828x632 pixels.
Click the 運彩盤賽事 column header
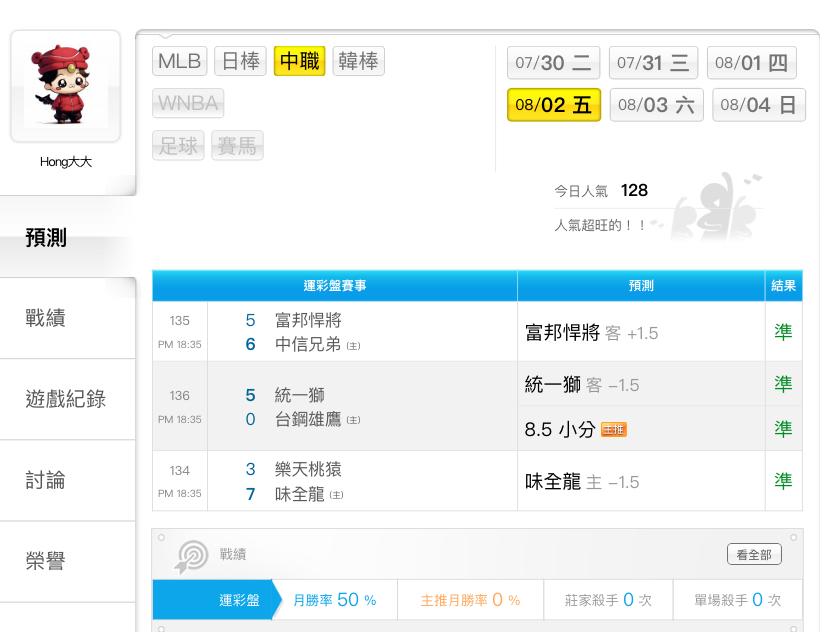click(x=335, y=286)
